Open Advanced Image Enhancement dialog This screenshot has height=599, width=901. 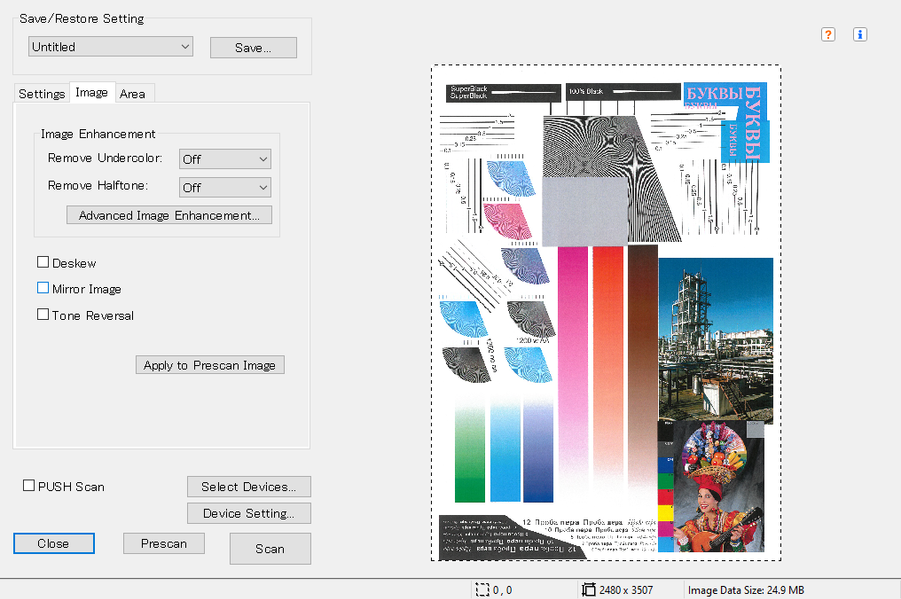click(169, 215)
